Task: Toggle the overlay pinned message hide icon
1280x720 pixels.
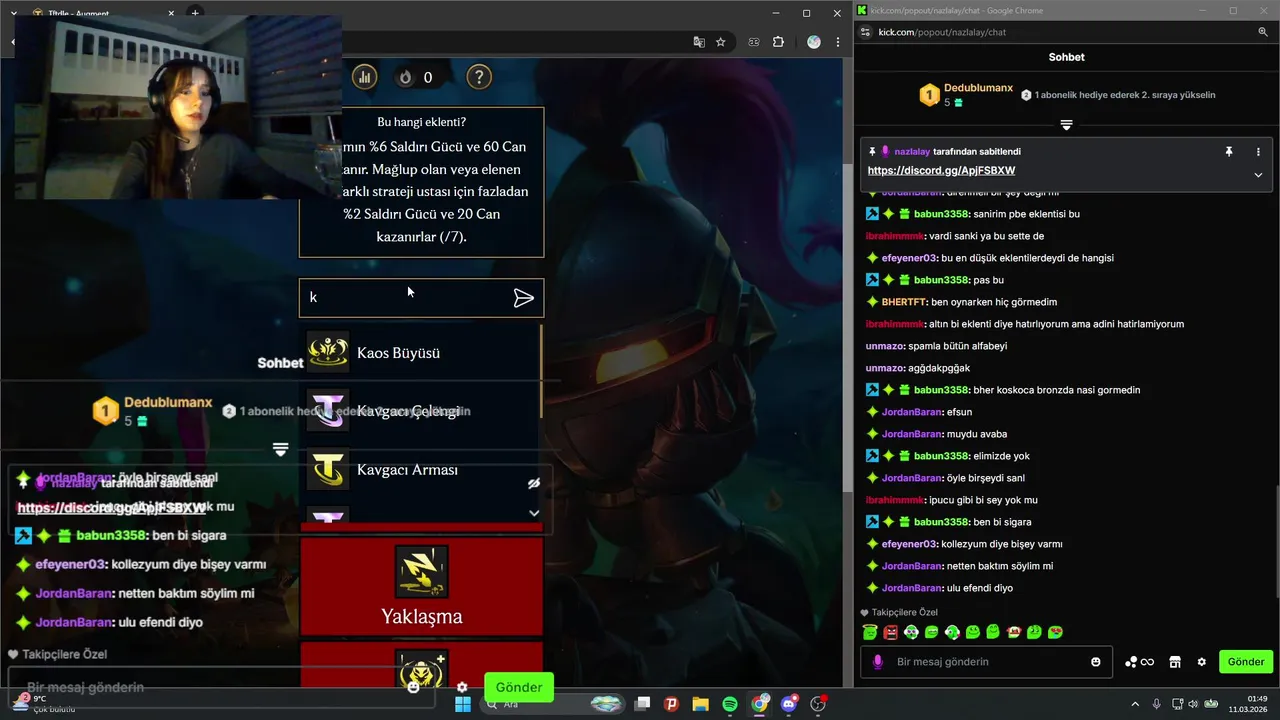Action: [x=534, y=483]
